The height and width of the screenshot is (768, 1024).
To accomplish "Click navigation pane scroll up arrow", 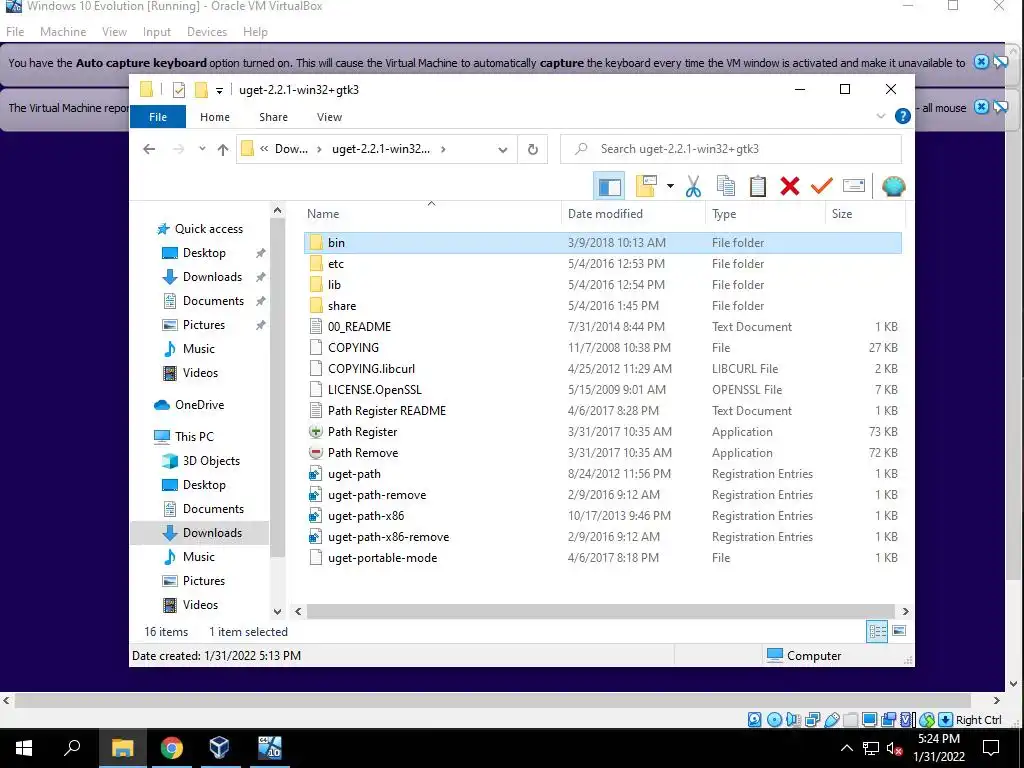I will point(278,210).
